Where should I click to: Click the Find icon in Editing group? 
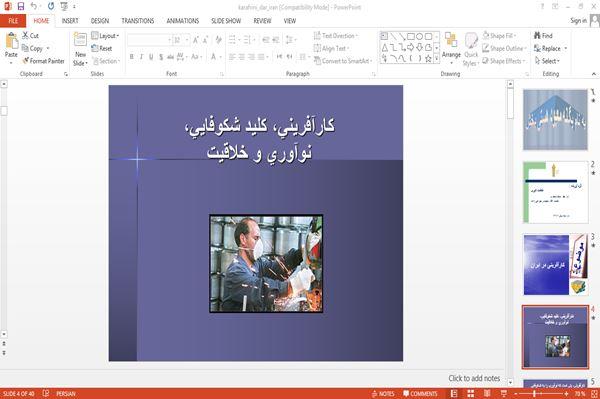pyautogui.click(x=543, y=36)
